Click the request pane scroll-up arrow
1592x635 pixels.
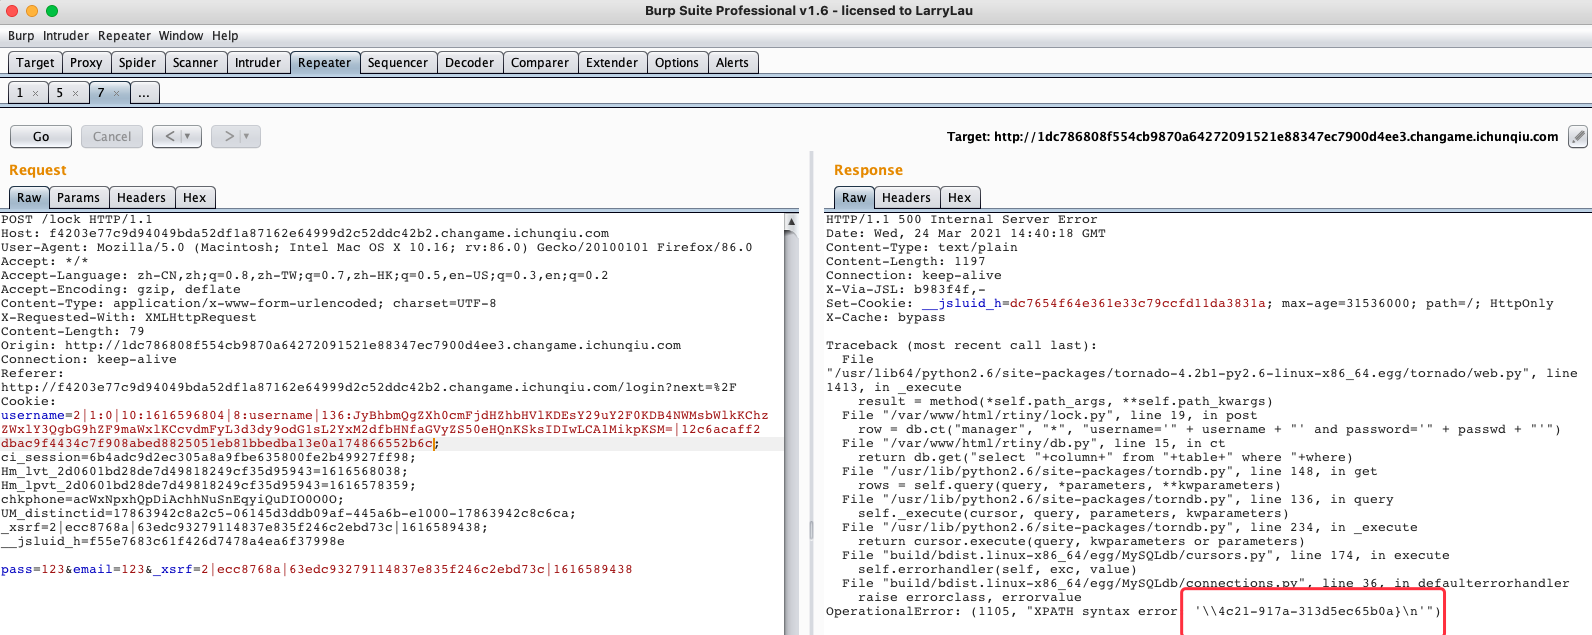[792, 221]
